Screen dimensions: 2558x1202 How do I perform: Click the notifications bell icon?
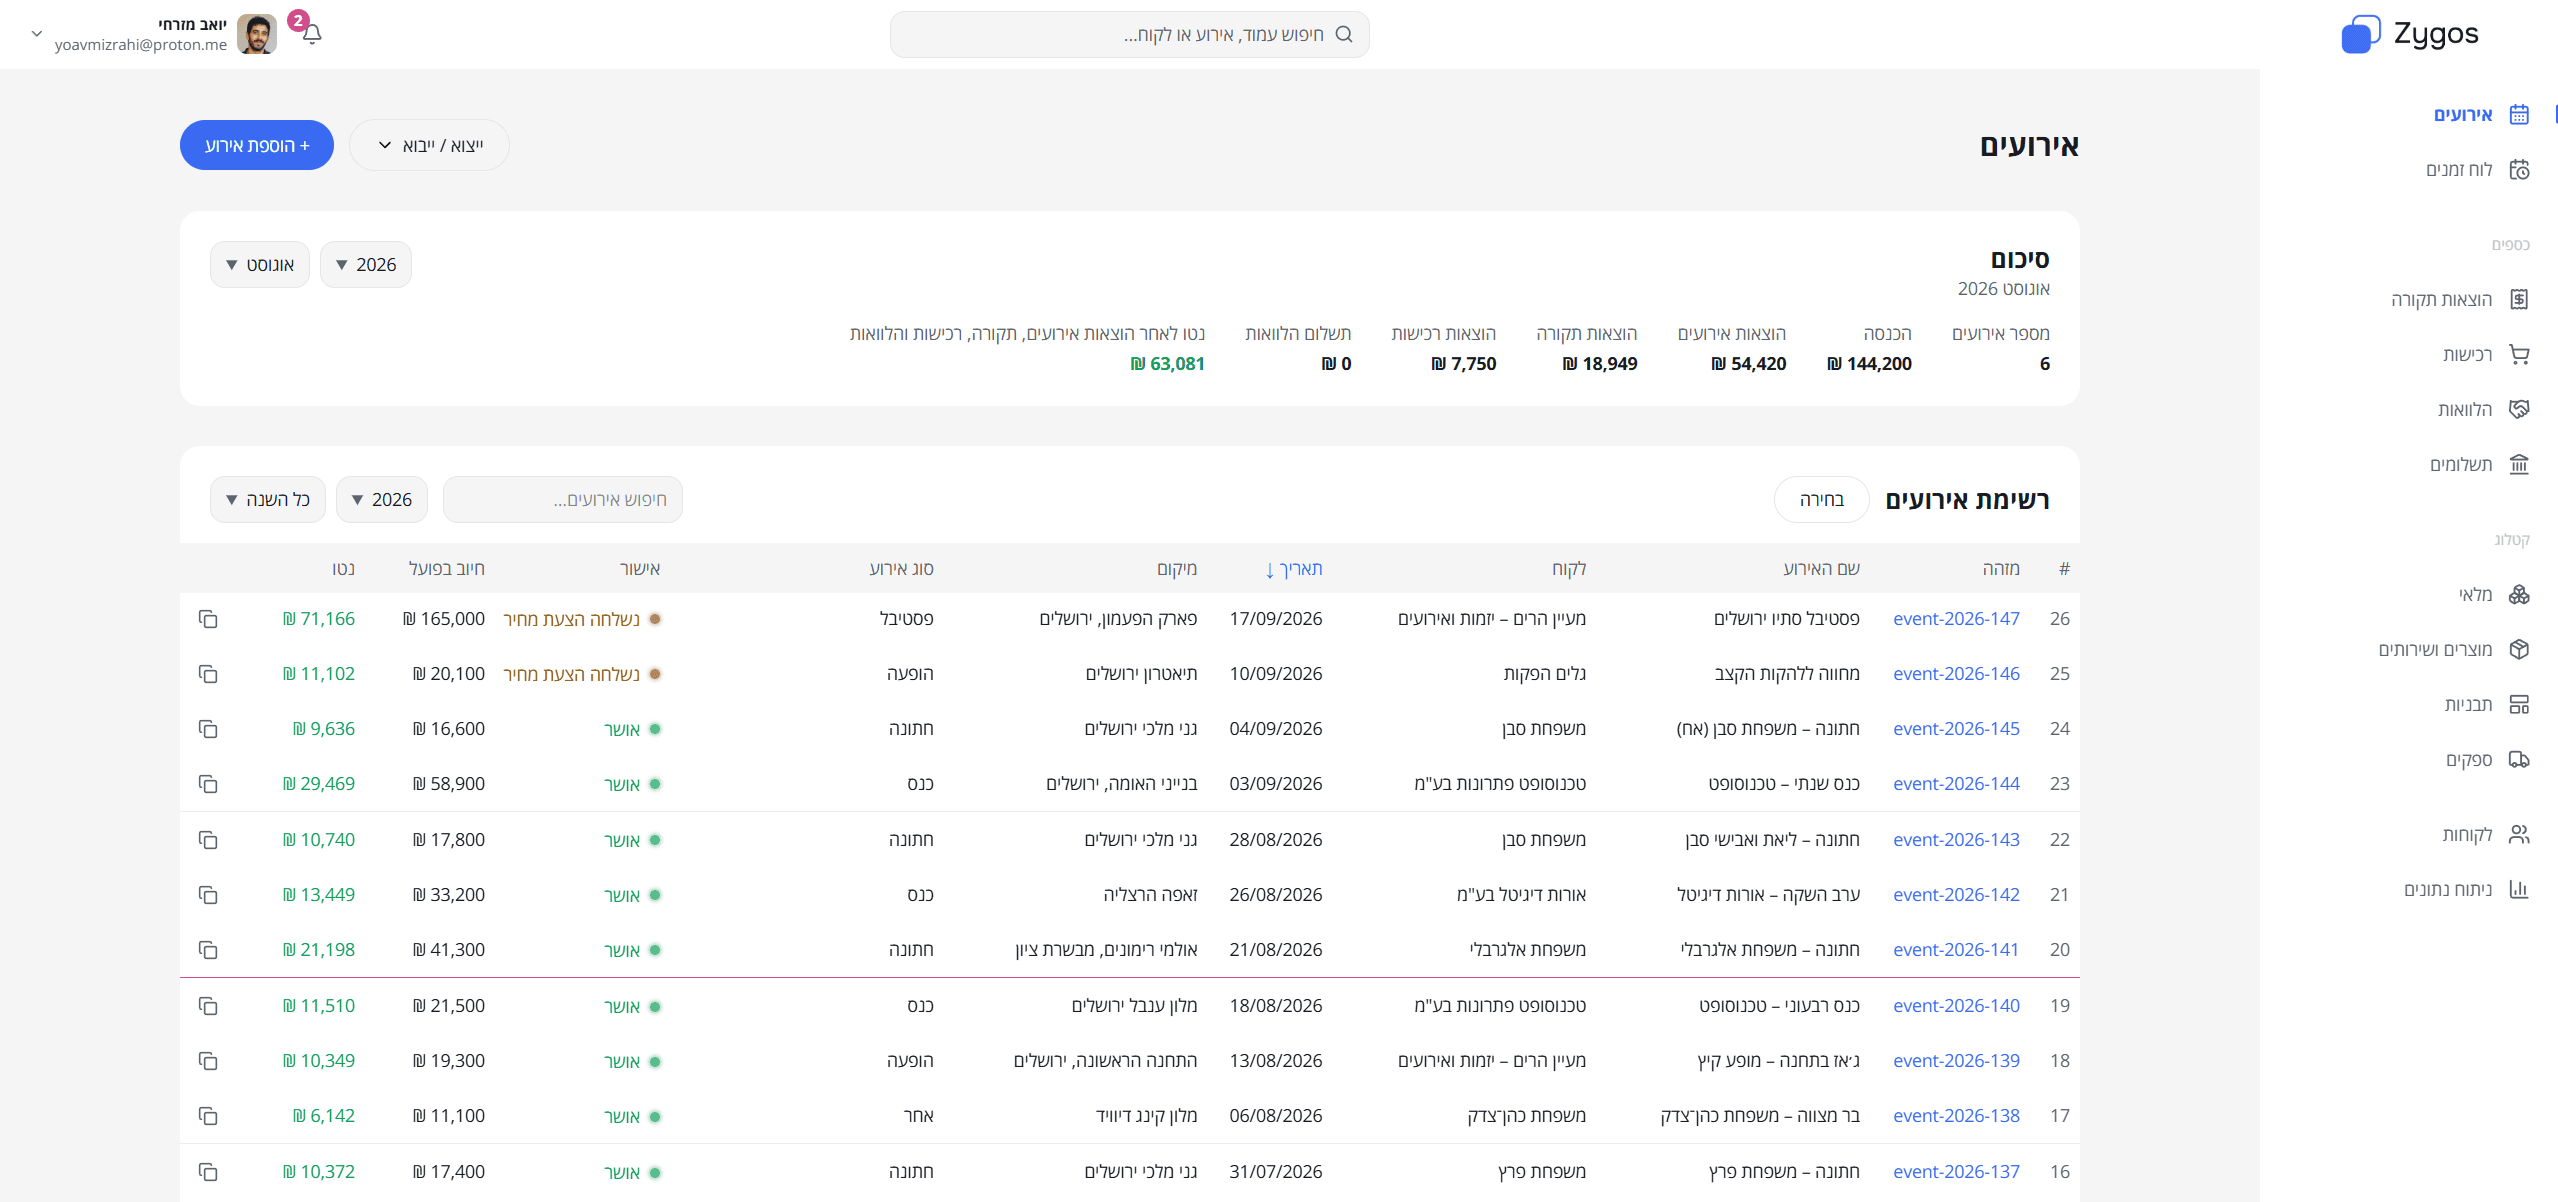(x=312, y=34)
